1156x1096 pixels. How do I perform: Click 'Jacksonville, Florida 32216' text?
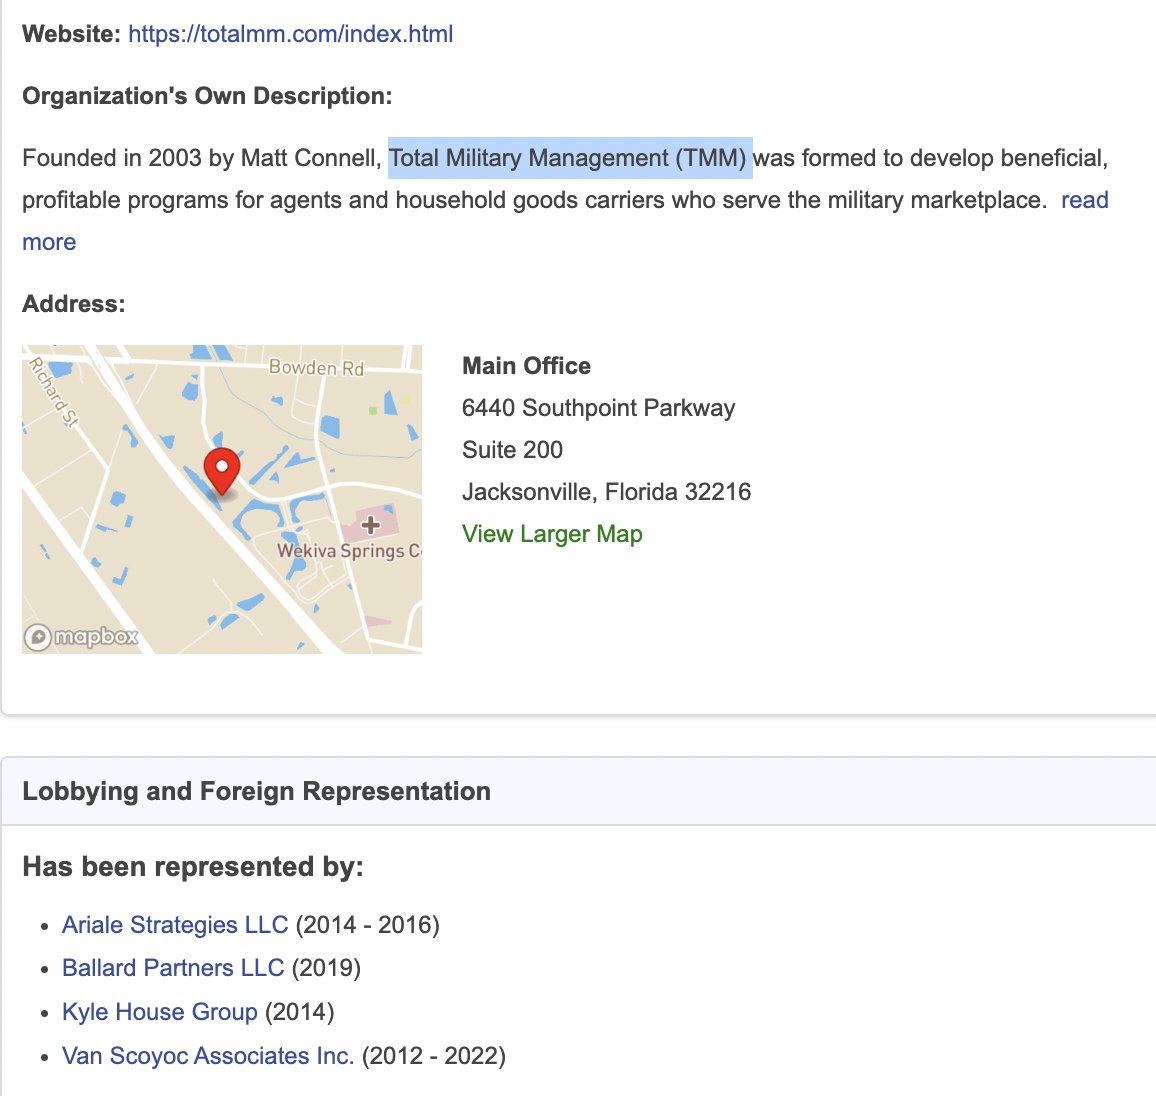pos(607,492)
